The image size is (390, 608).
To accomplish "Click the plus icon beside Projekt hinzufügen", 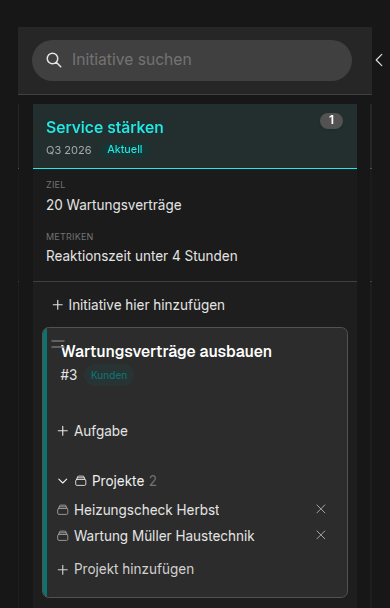I will pos(62,570).
